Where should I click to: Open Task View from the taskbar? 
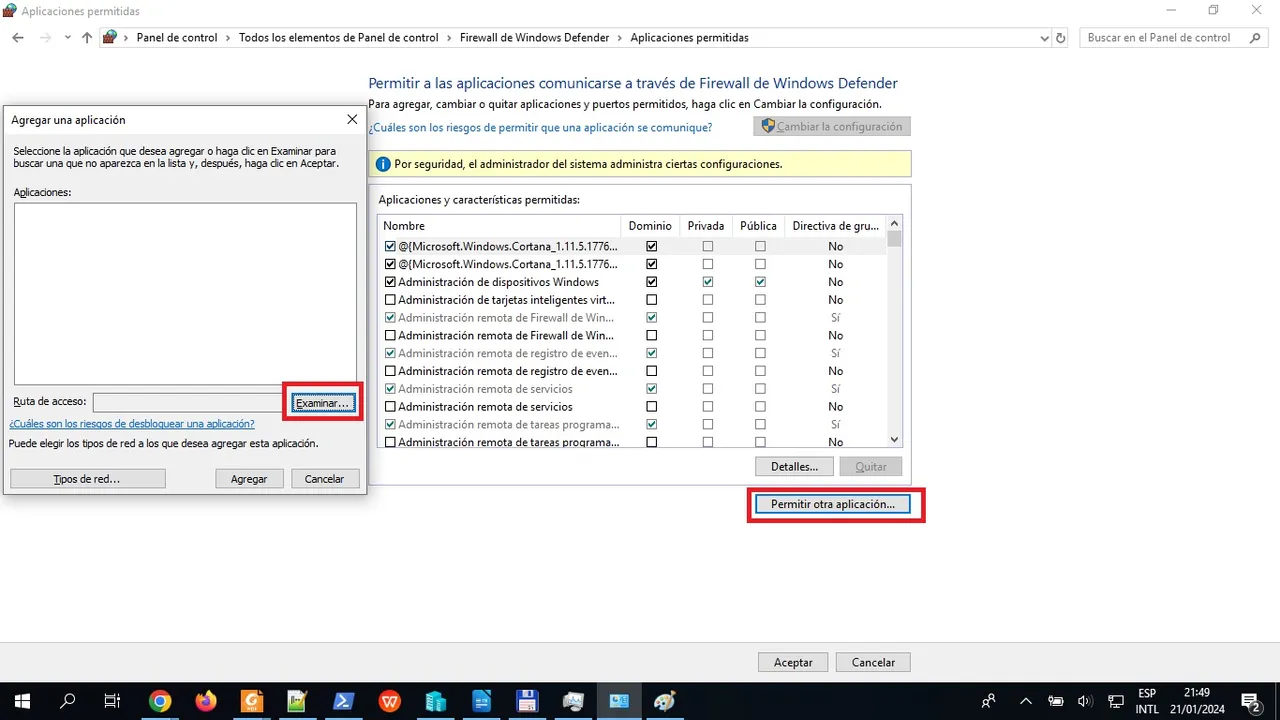click(x=113, y=701)
